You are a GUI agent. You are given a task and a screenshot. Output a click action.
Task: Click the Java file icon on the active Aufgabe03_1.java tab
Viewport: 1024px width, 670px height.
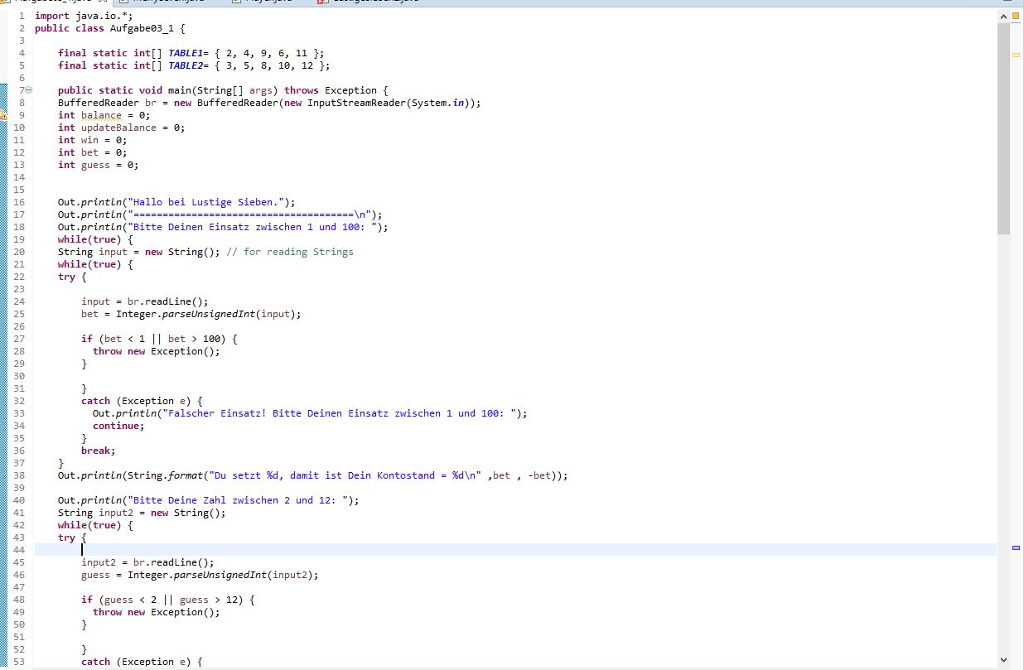point(6,3)
